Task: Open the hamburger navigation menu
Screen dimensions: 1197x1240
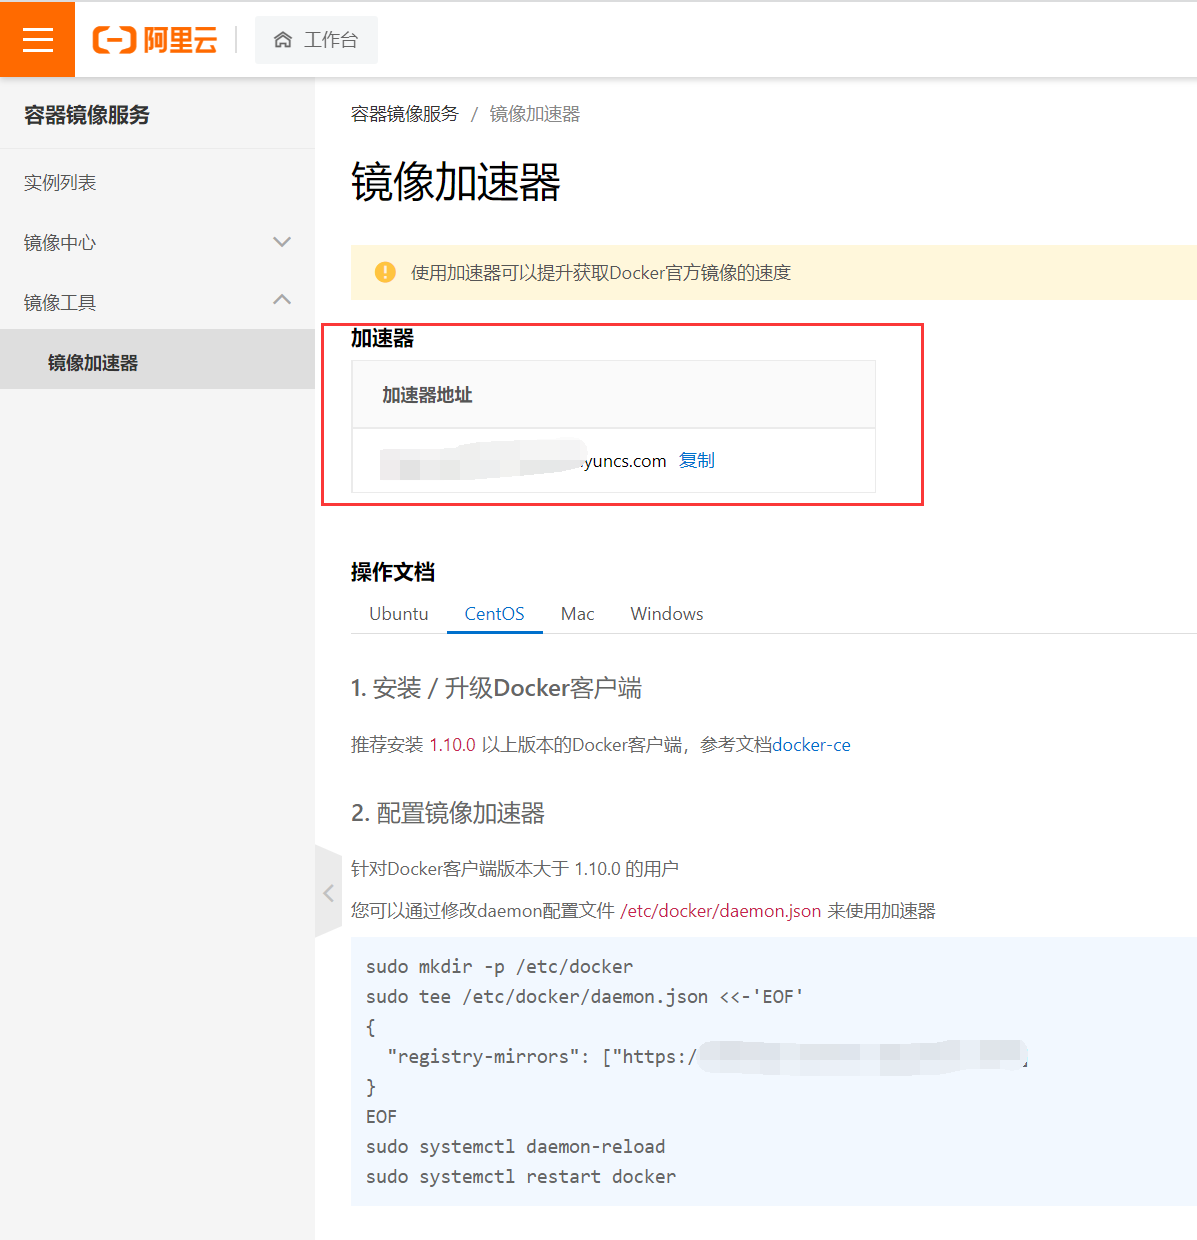Action: coord(37,39)
